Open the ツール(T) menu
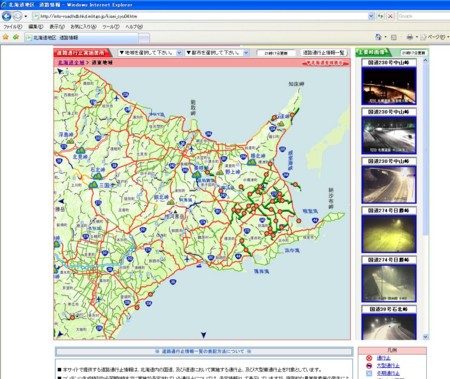Image resolution: width=450 pixels, height=379 pixels. [x=111, y=27]
